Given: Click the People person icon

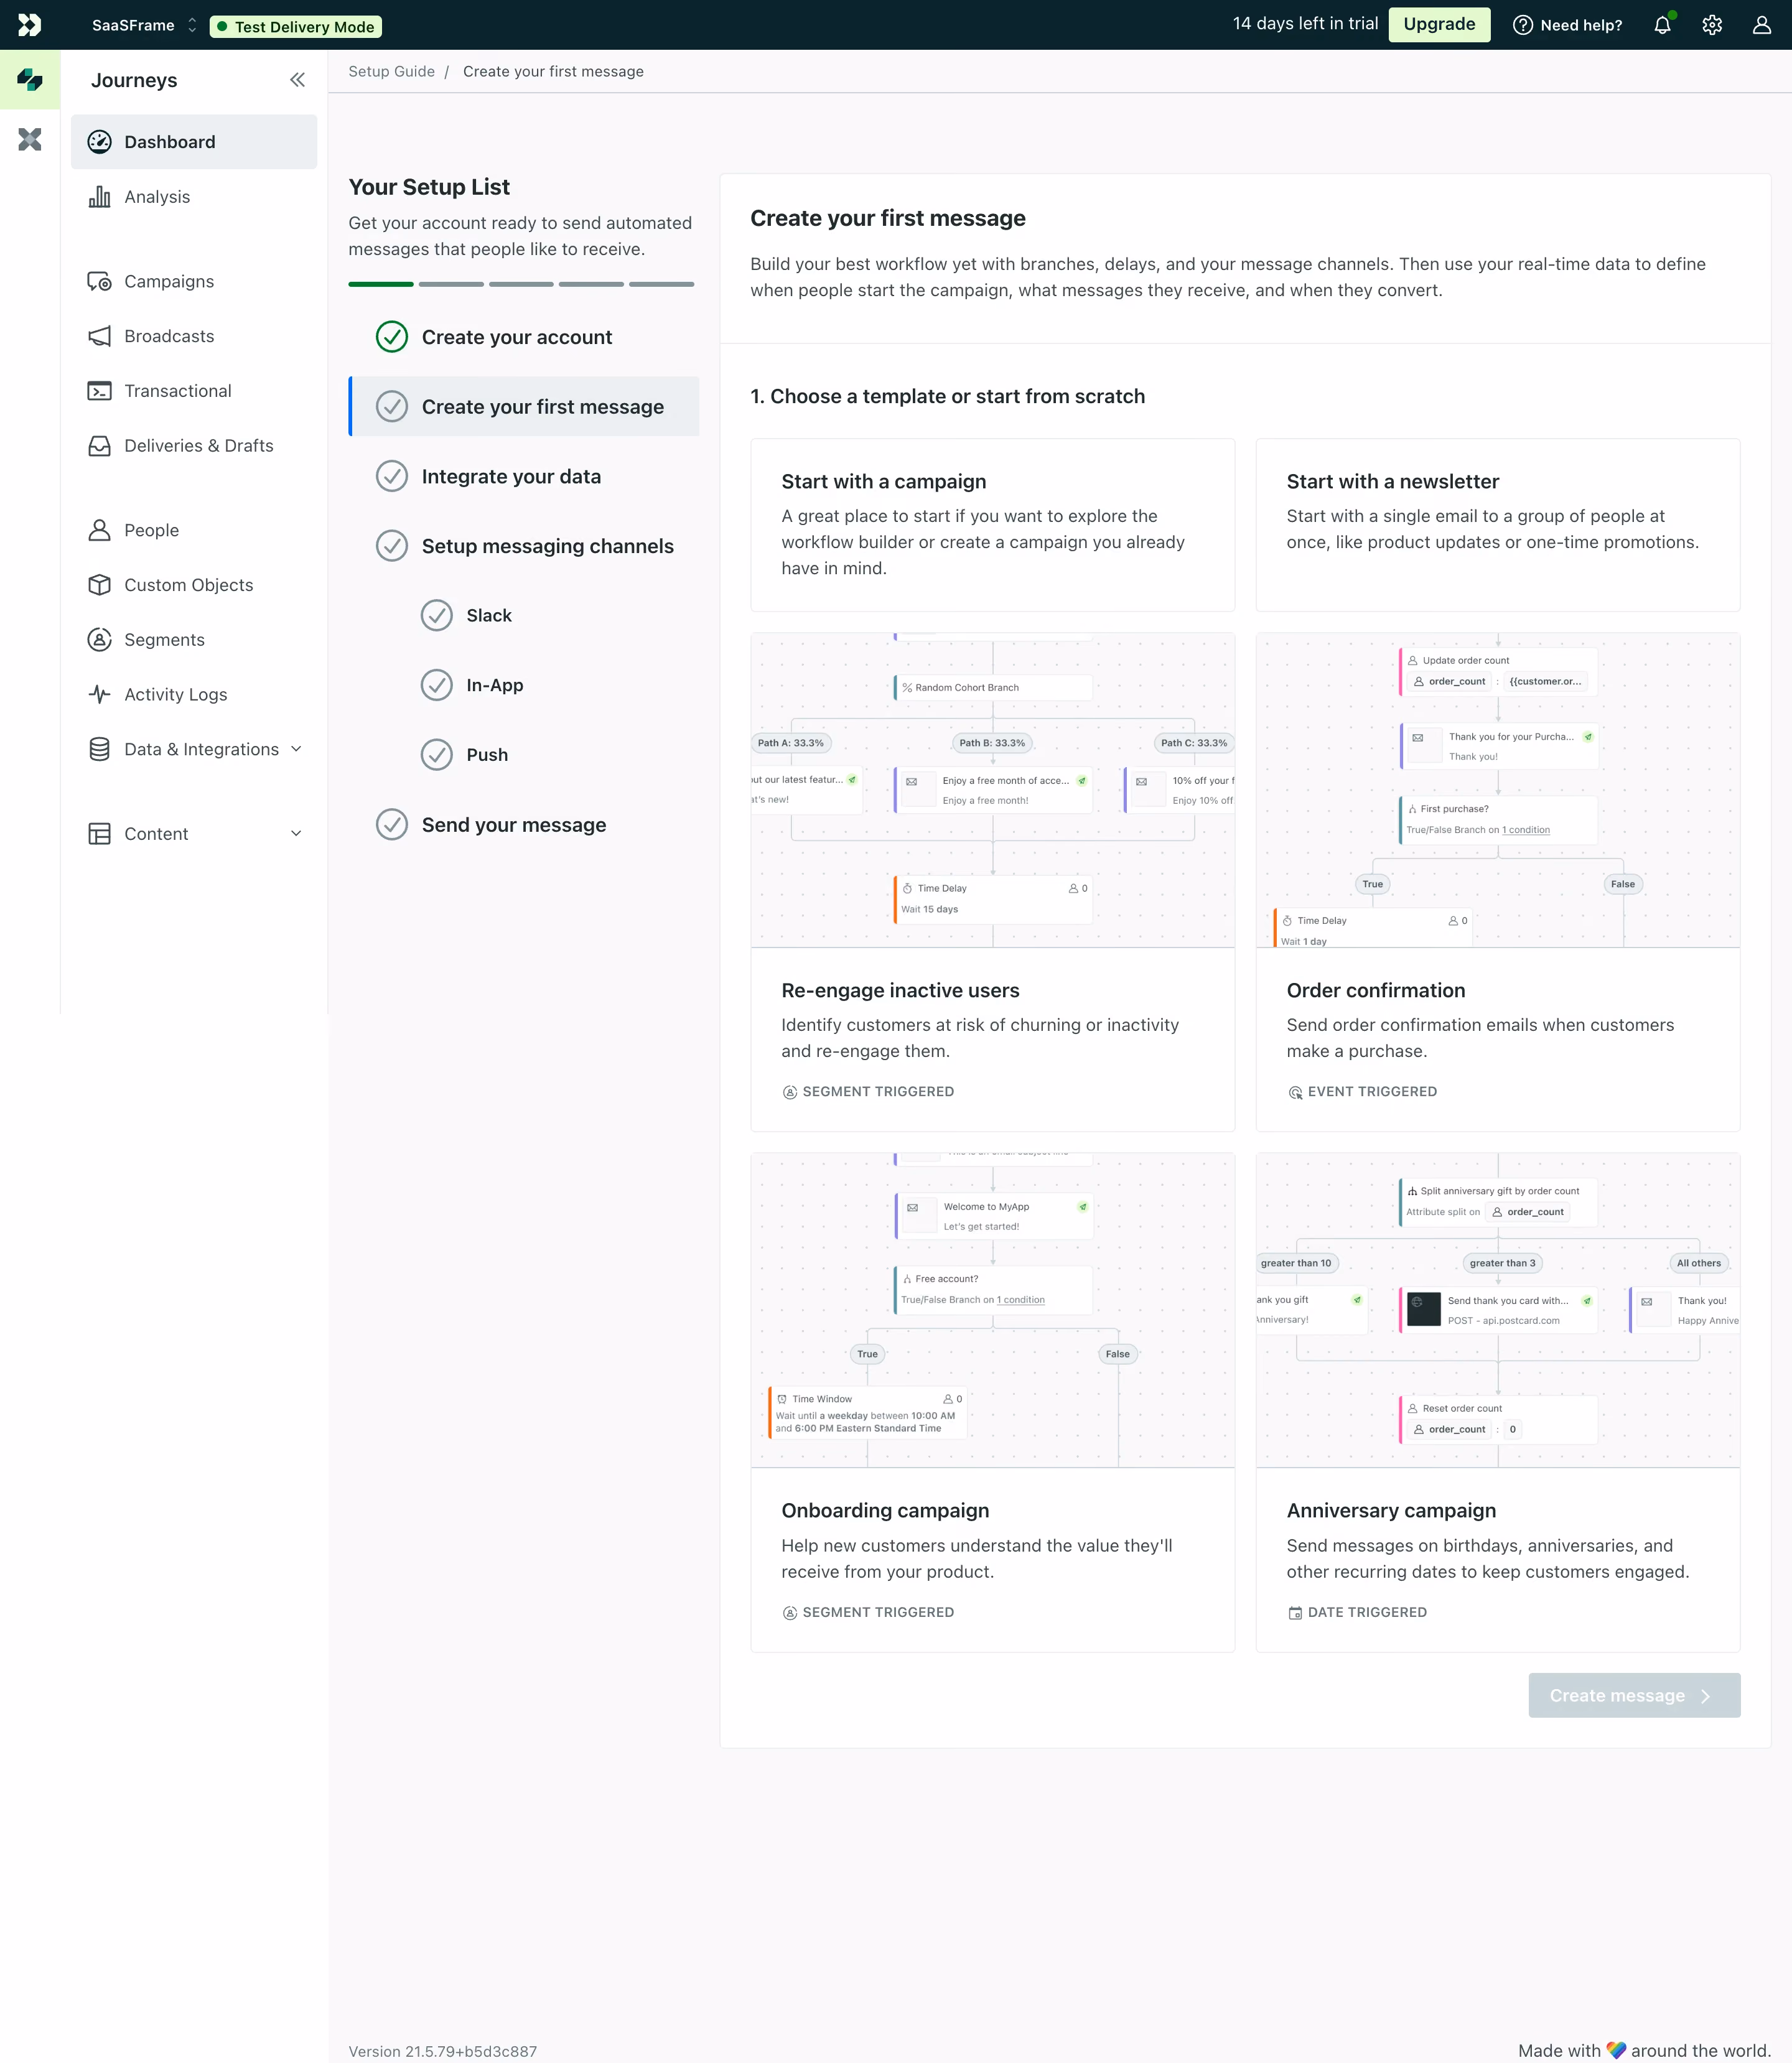Looking at the screenshot, I should [x=99, y=530].
